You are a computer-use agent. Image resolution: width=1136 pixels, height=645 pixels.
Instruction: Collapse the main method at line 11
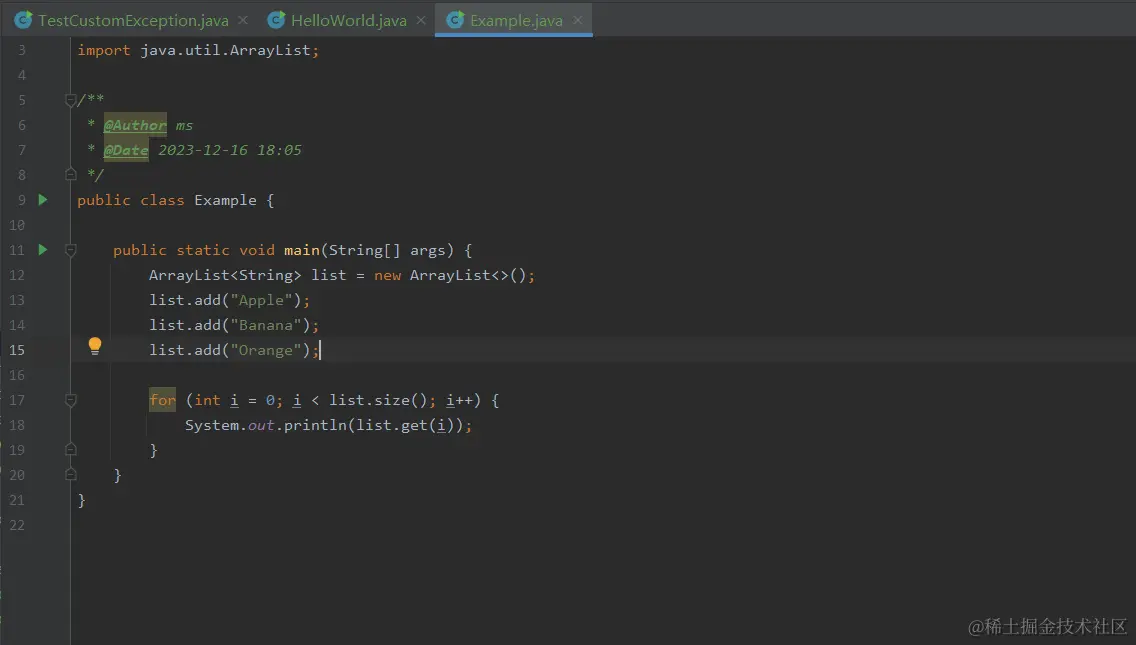(x=70, y=250)
